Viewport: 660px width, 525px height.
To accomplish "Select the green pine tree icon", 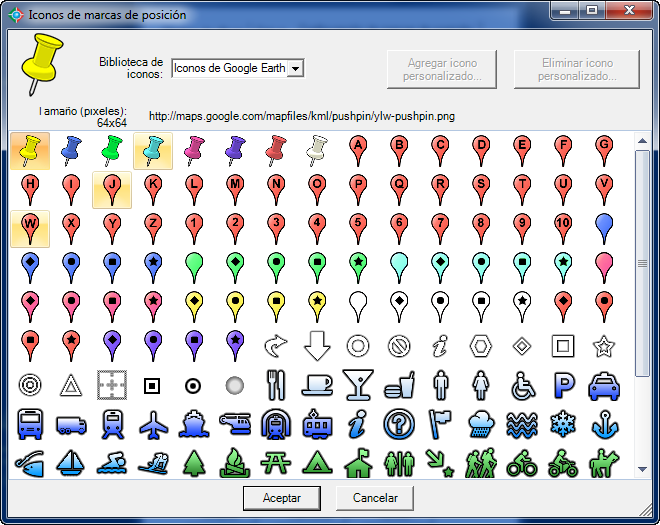I will 194,463.
